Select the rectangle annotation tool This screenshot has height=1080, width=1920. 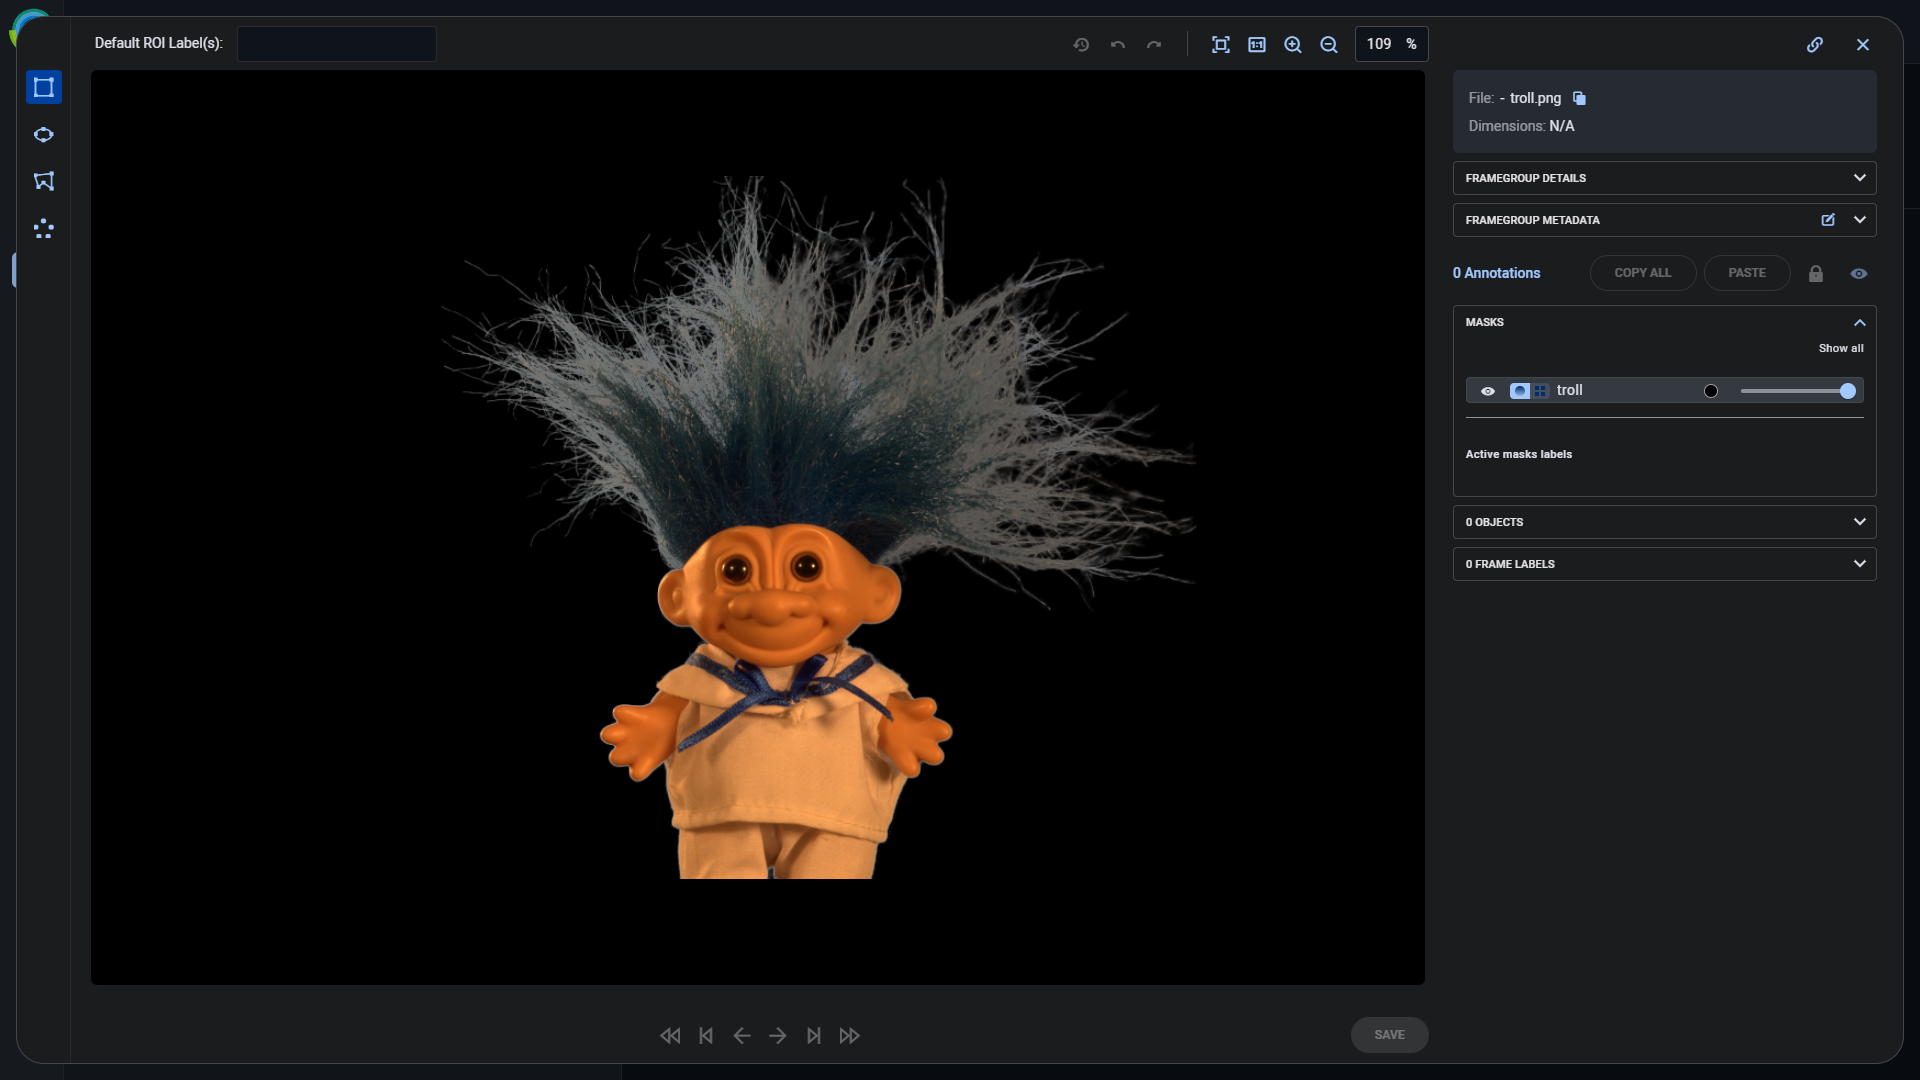click(x=43, y=87)
